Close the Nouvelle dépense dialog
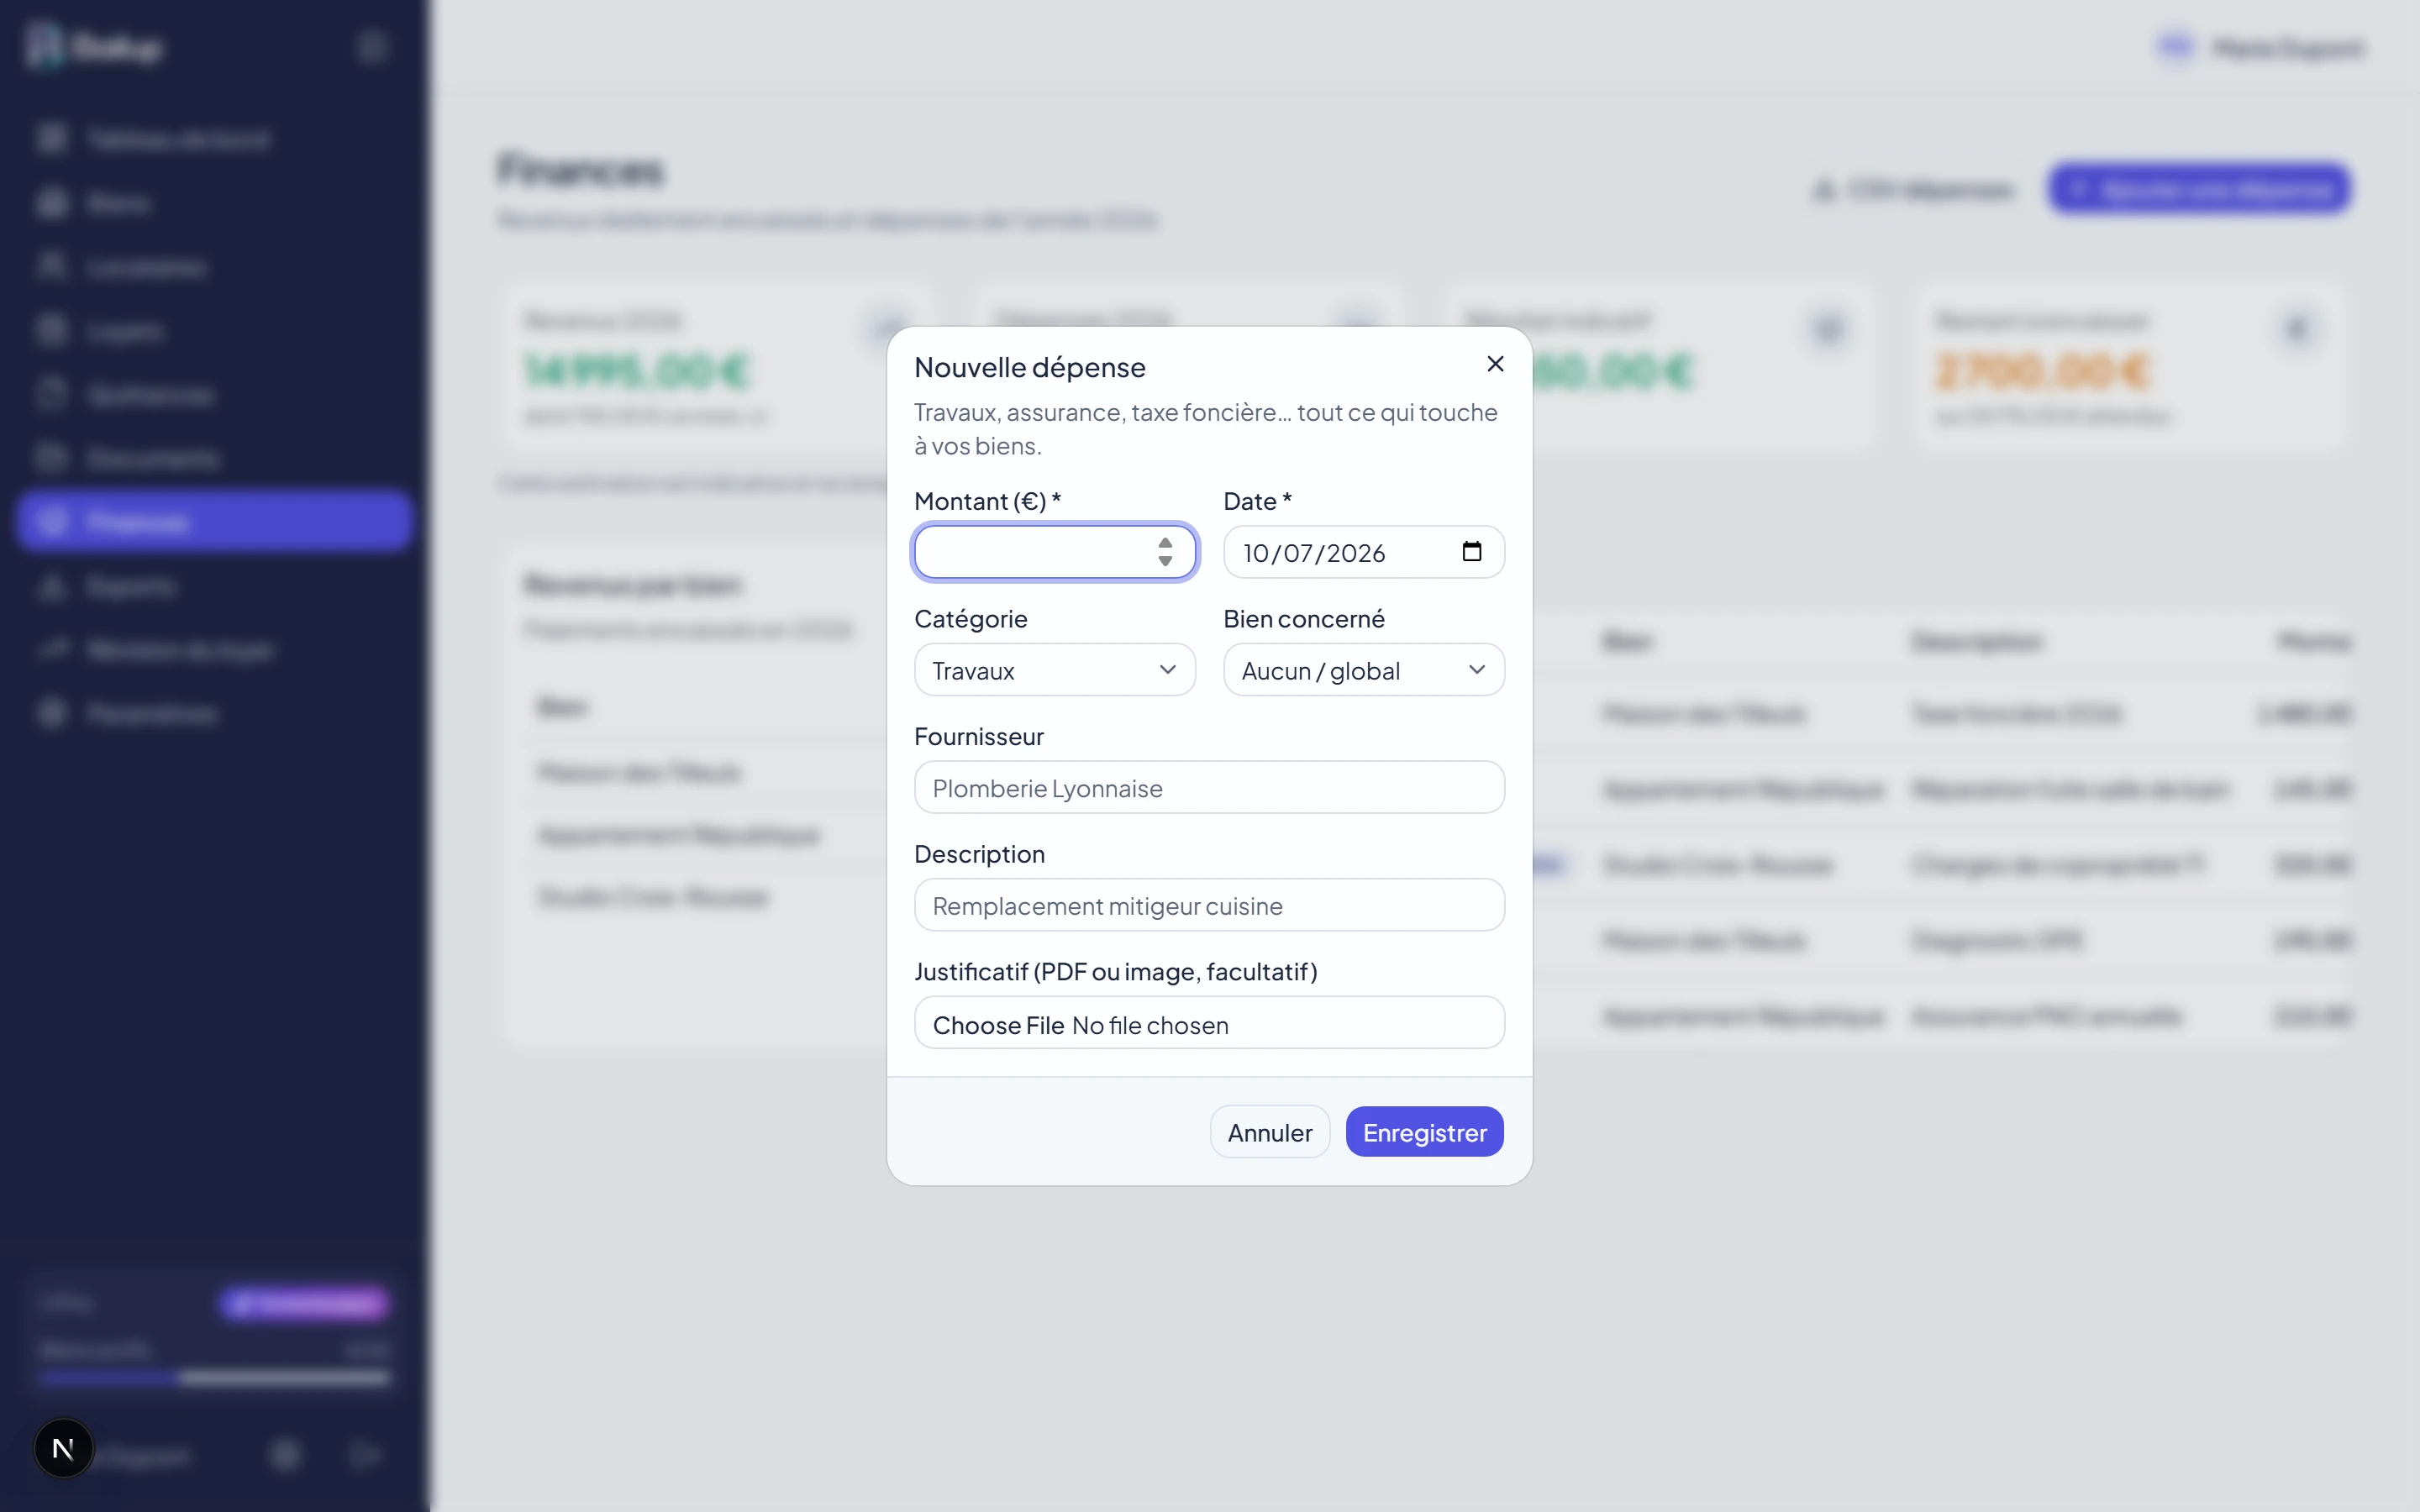Image resolution: width=2420 pixels, height=1512 pixels. pyautogui.click(x=1495, y=364)
